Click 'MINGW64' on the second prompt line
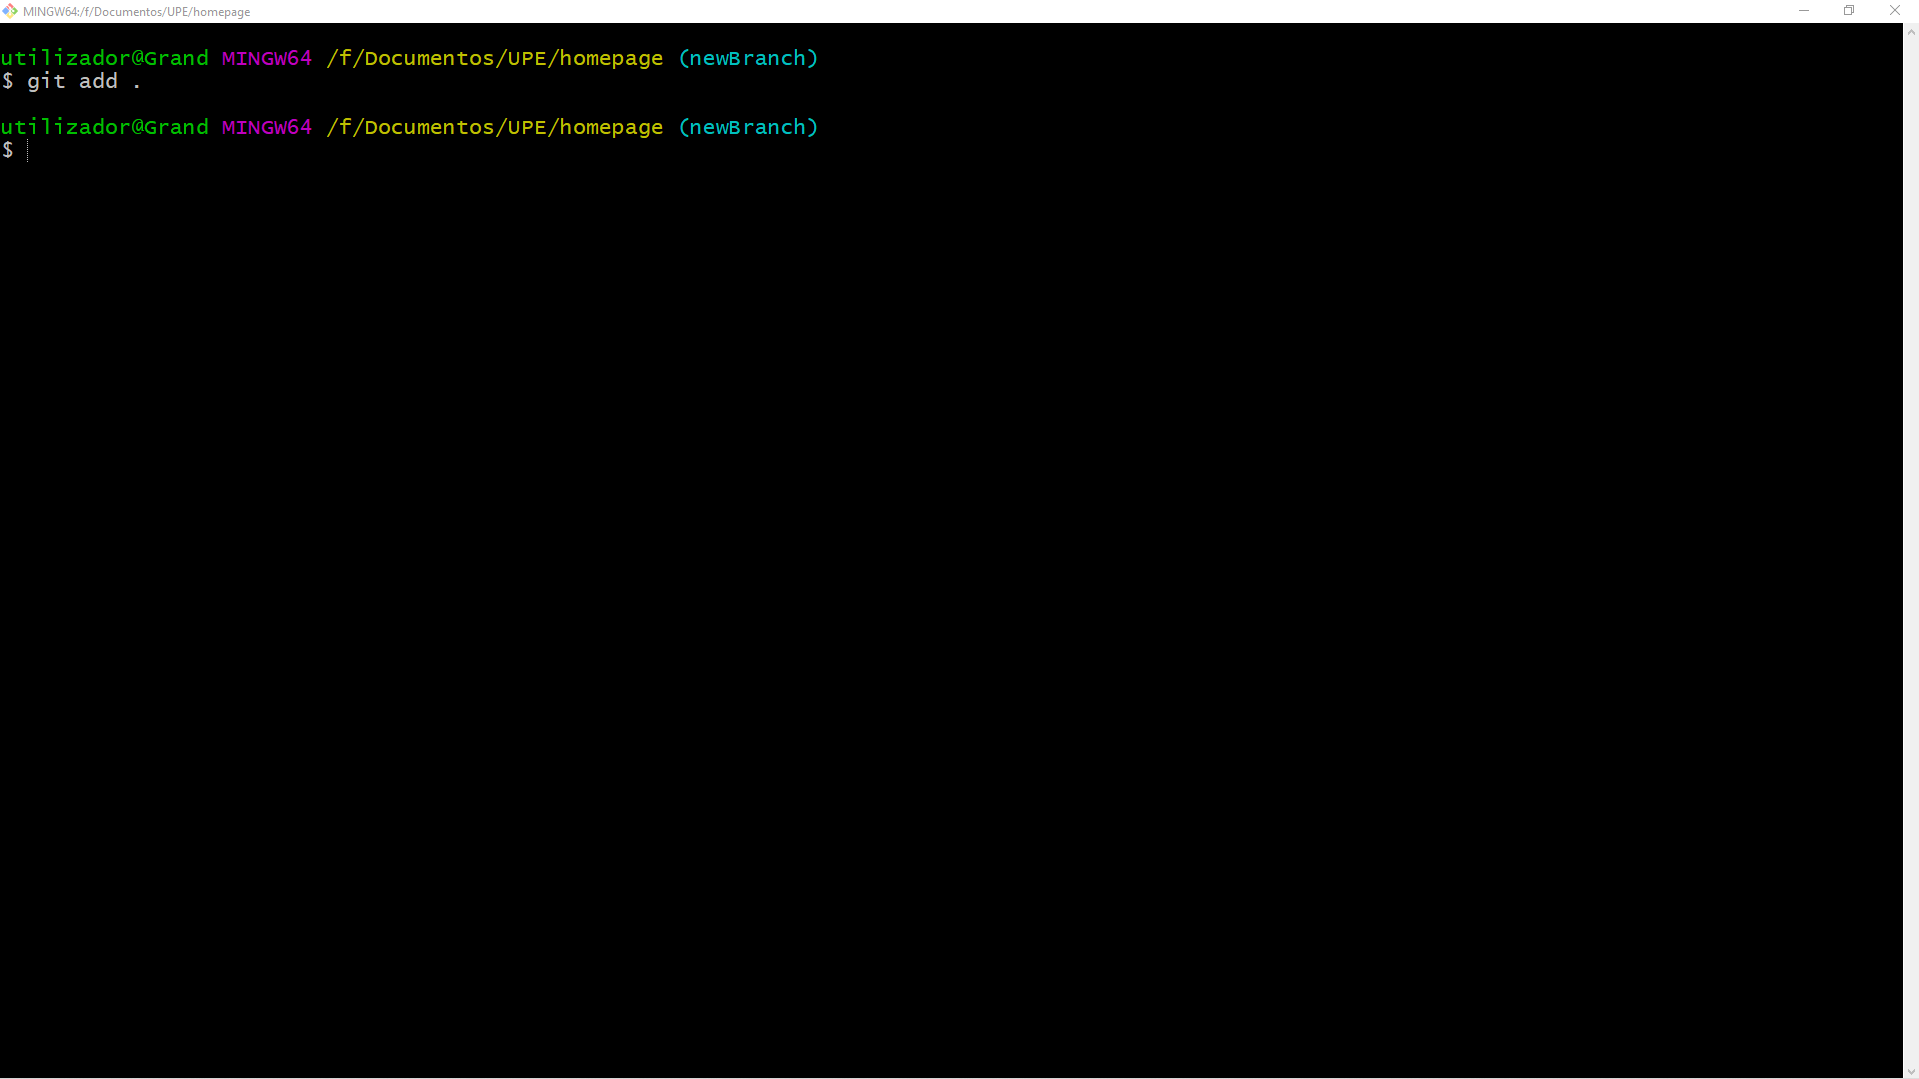The width and height of the screenshot is (1919, 1079). pyautogui.click(x=267, y=128)
